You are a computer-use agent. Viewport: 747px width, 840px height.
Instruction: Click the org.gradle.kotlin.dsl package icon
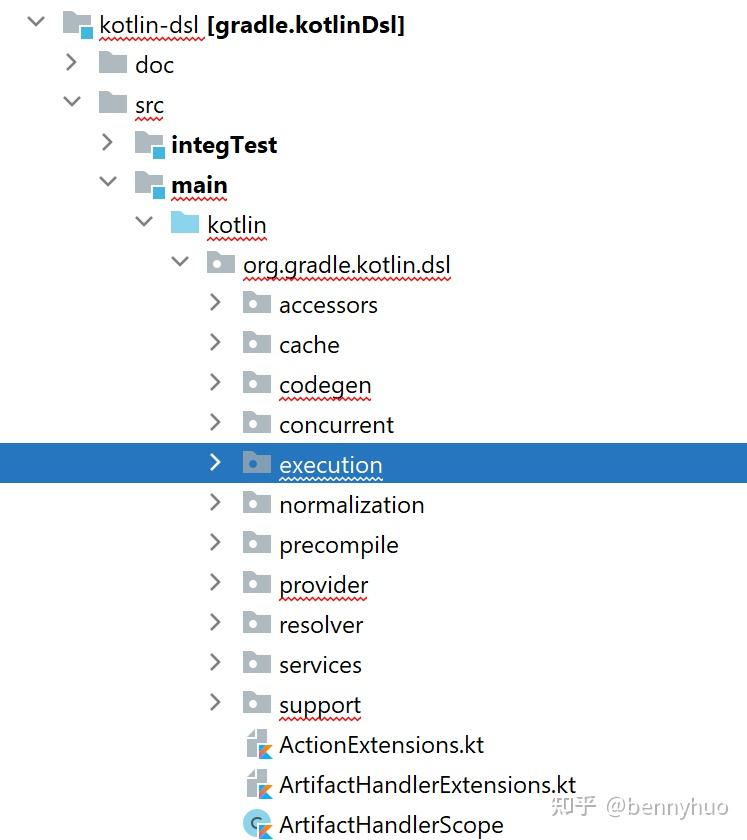click(222, 263)
